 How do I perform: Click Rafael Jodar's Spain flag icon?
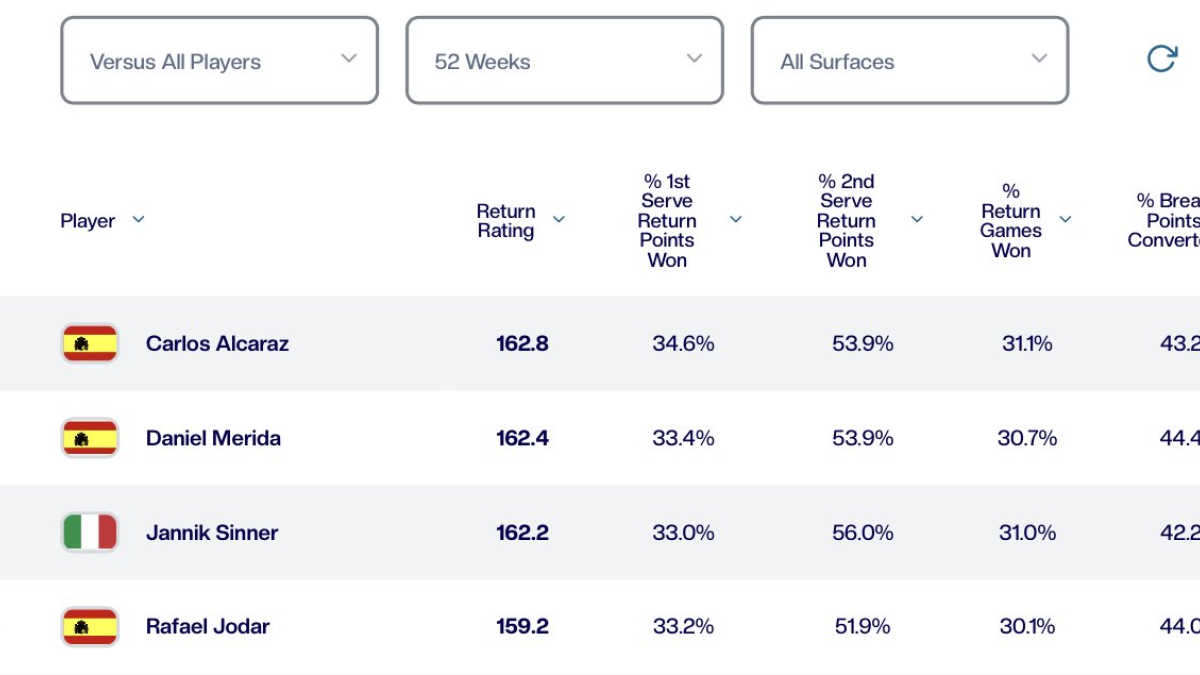pyautogui.click(x=90, y=627)
